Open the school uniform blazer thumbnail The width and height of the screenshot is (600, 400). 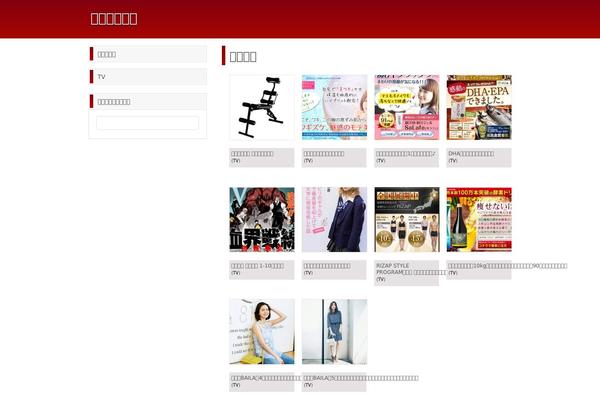point(334,219)
